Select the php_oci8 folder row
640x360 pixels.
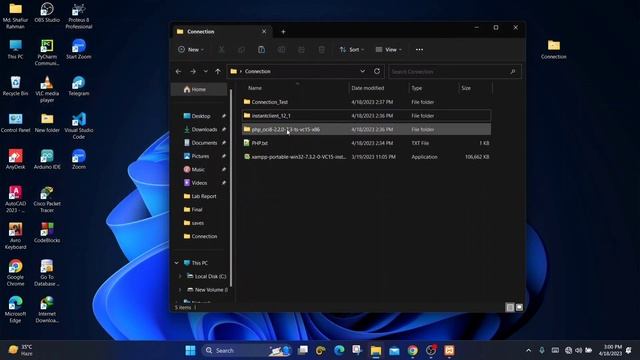coord(366,129)
